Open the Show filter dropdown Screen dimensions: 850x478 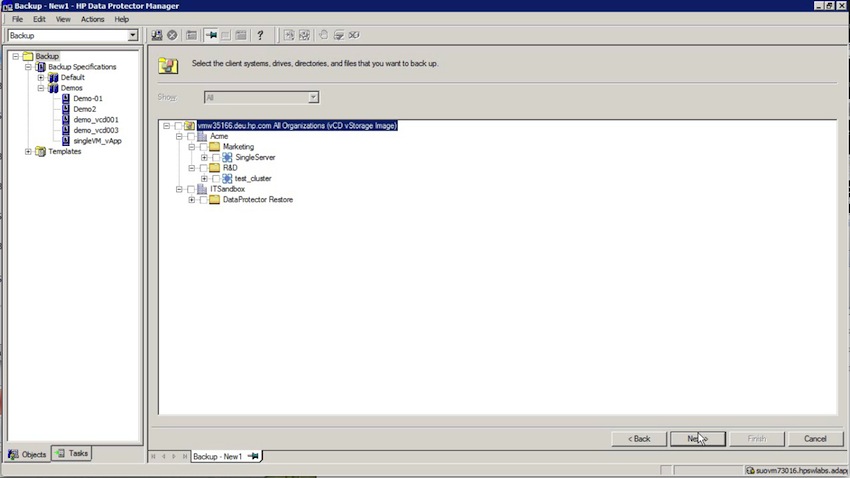click(x=313, y=98)
